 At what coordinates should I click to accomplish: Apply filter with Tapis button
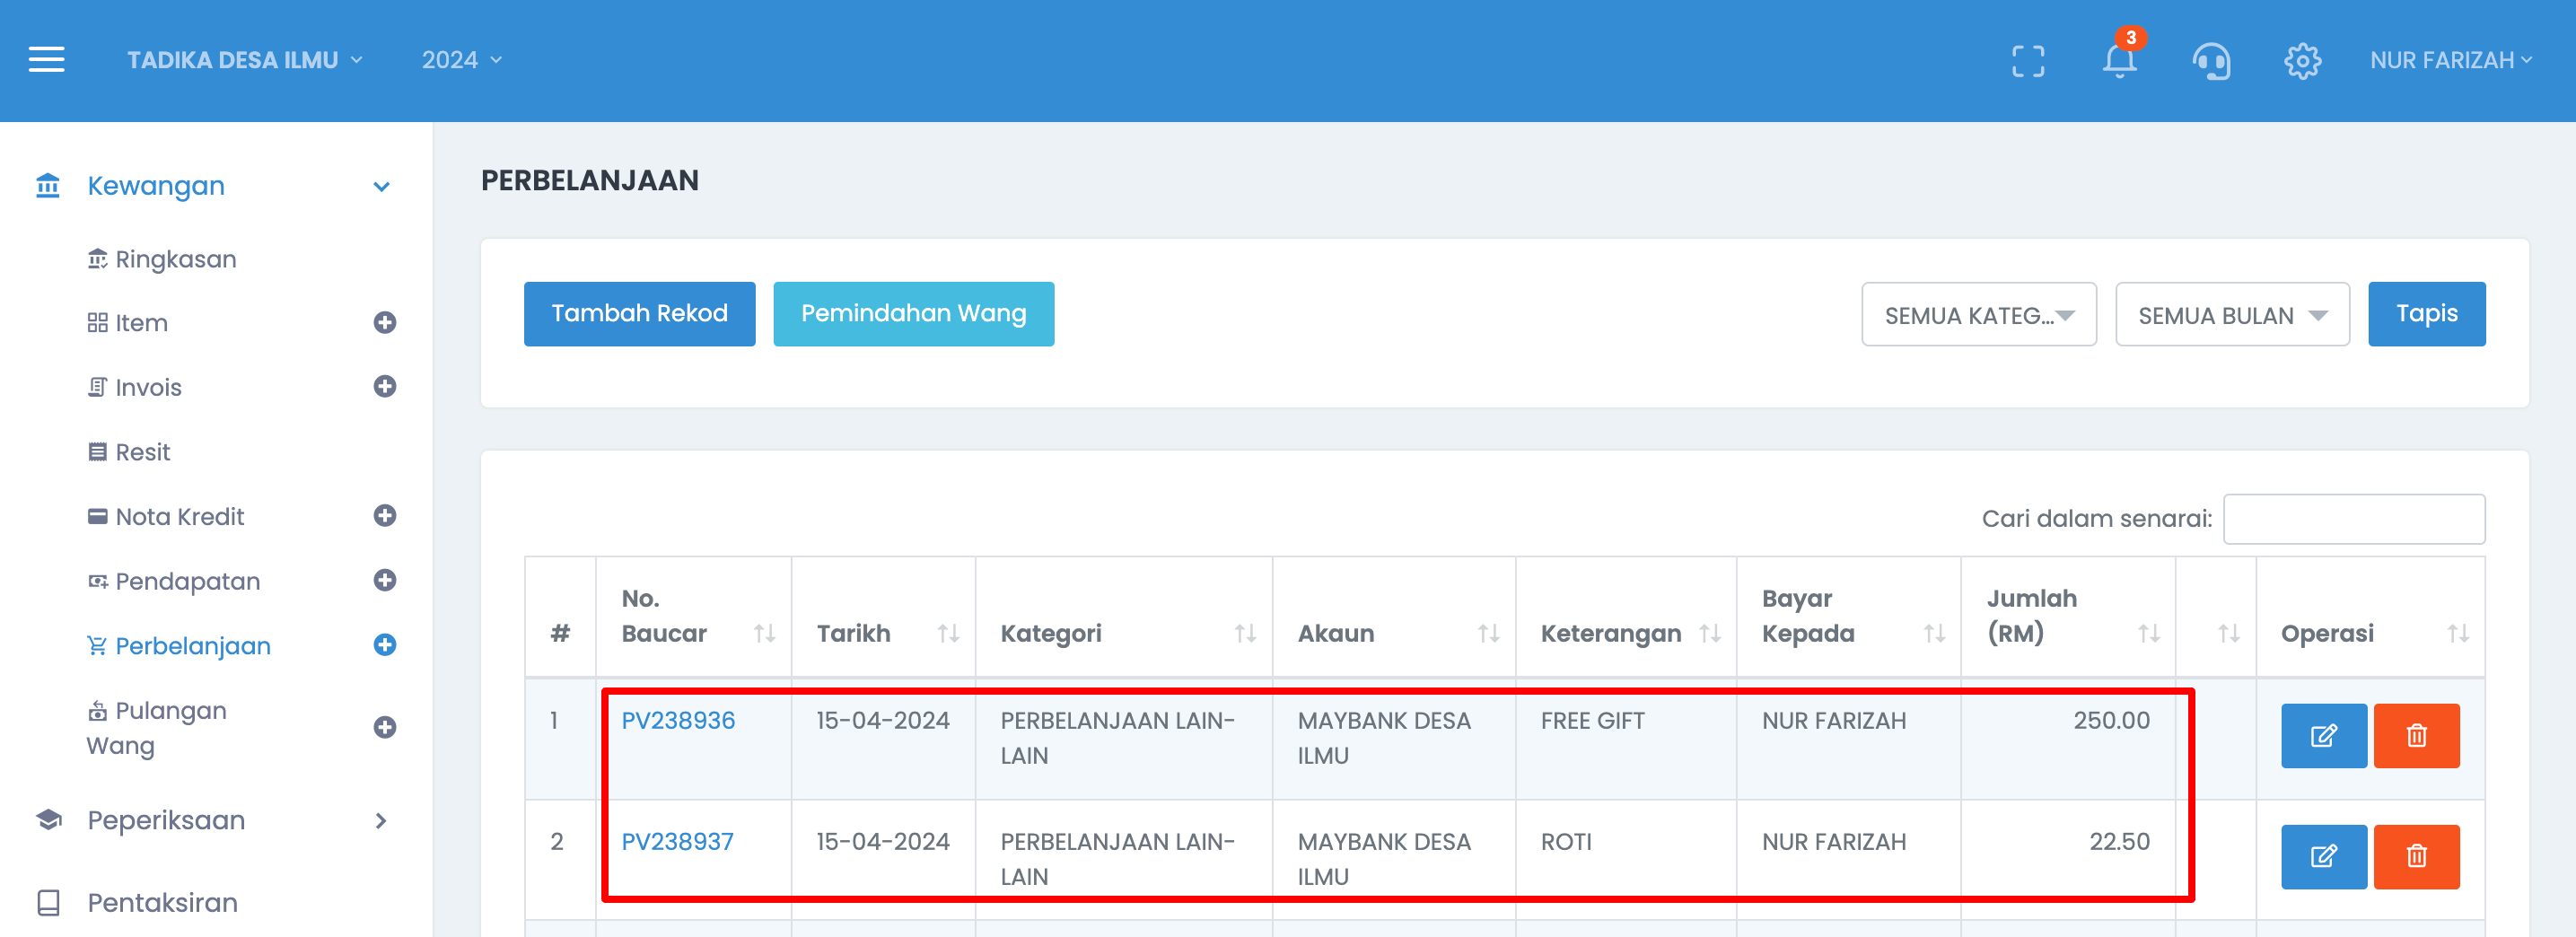click(2426, 314)
